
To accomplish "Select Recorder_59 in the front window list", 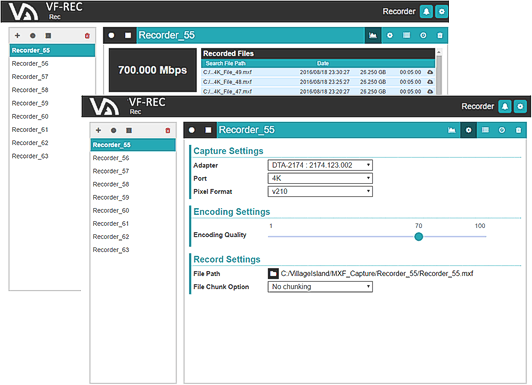I will [x=133, y=197].
